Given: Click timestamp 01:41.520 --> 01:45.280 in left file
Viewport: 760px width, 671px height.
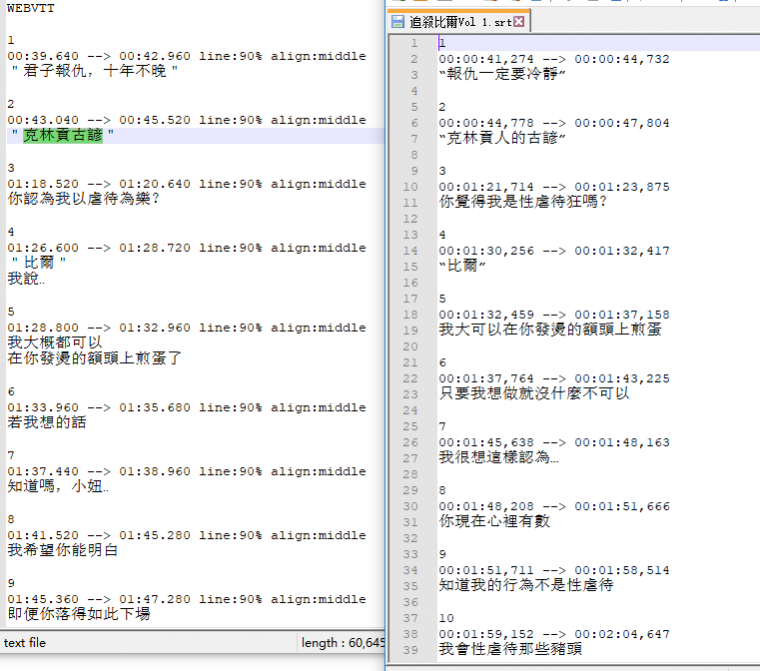Looking at the screenshot, I should (99, 536).
